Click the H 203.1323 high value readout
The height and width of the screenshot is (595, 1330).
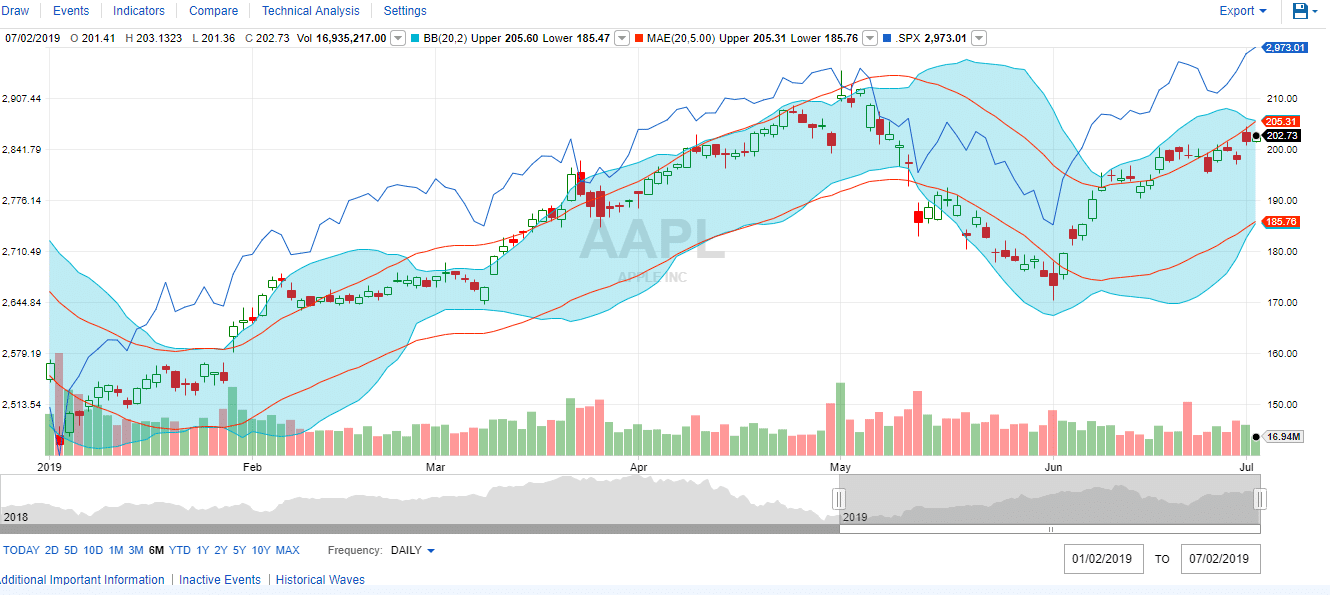tap(154, 38)
